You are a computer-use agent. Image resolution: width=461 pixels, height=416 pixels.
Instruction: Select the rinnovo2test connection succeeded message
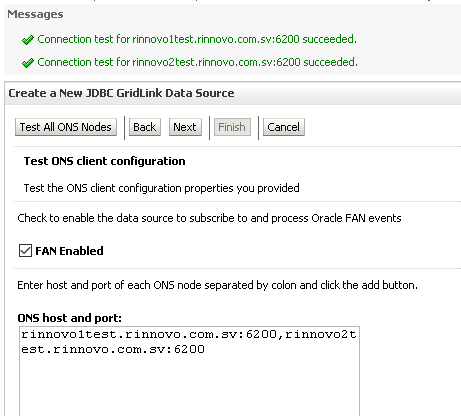click(x=197, y=62)
